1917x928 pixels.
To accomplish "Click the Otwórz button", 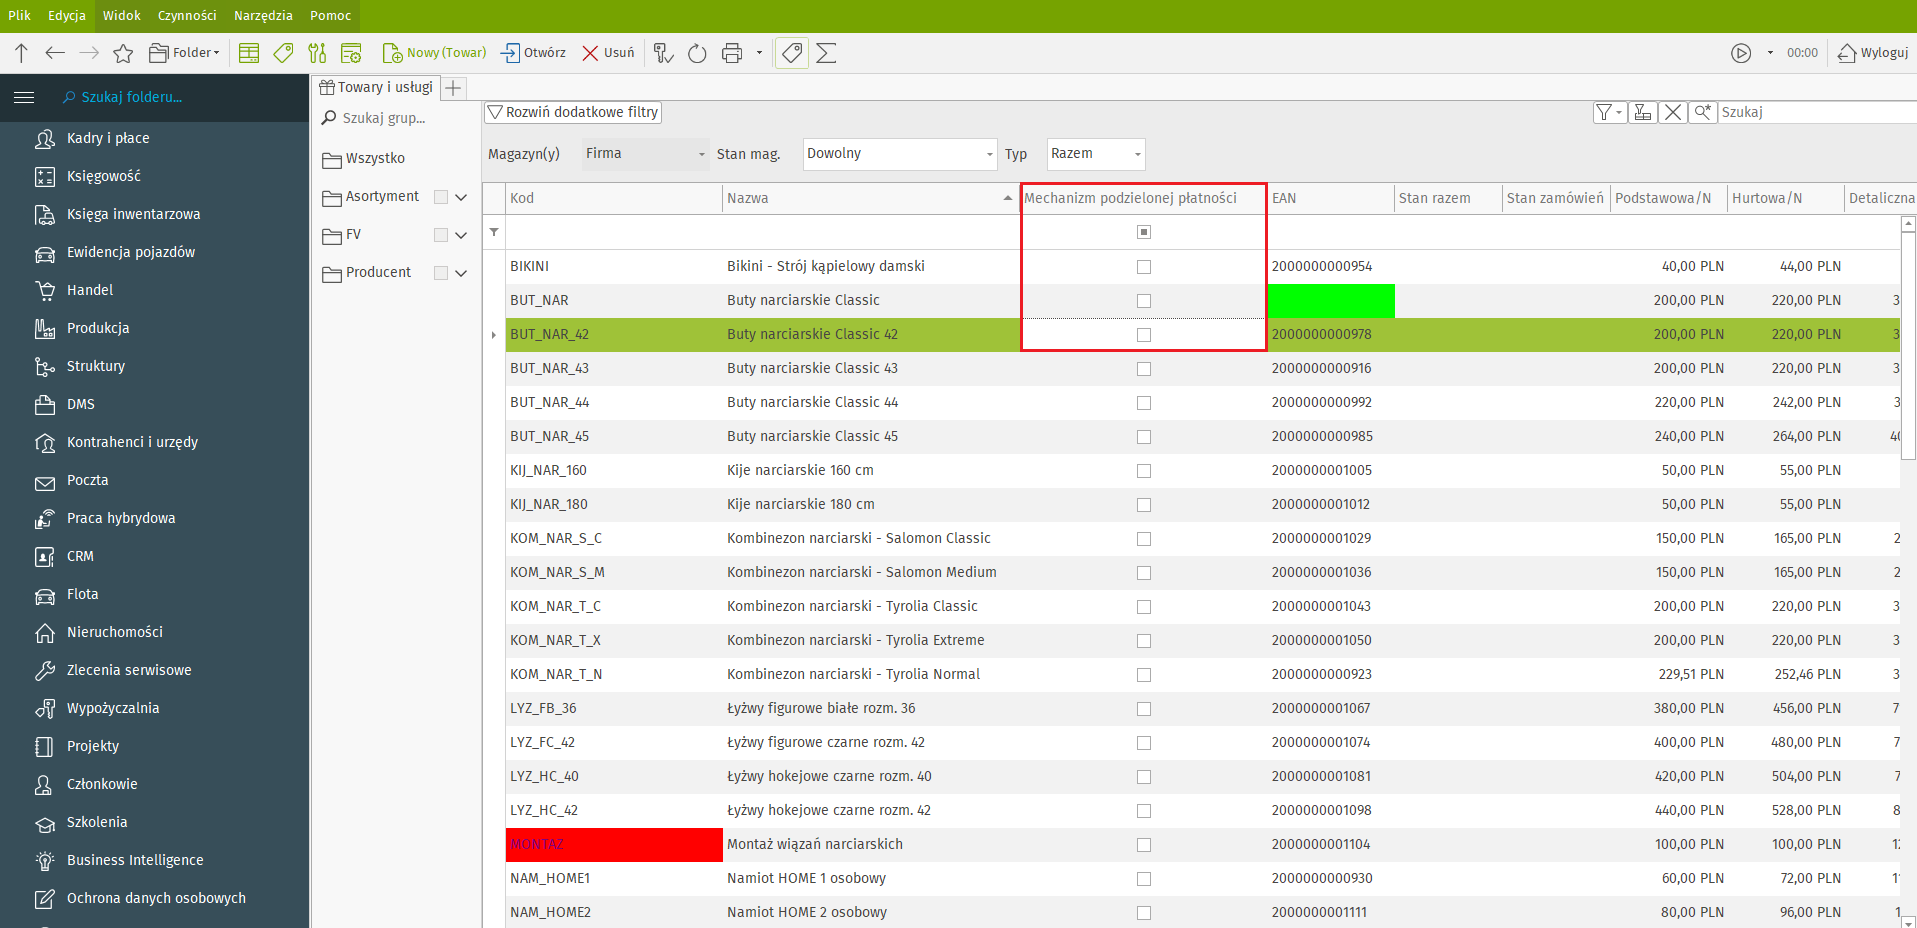I will [x=533, y=53].
